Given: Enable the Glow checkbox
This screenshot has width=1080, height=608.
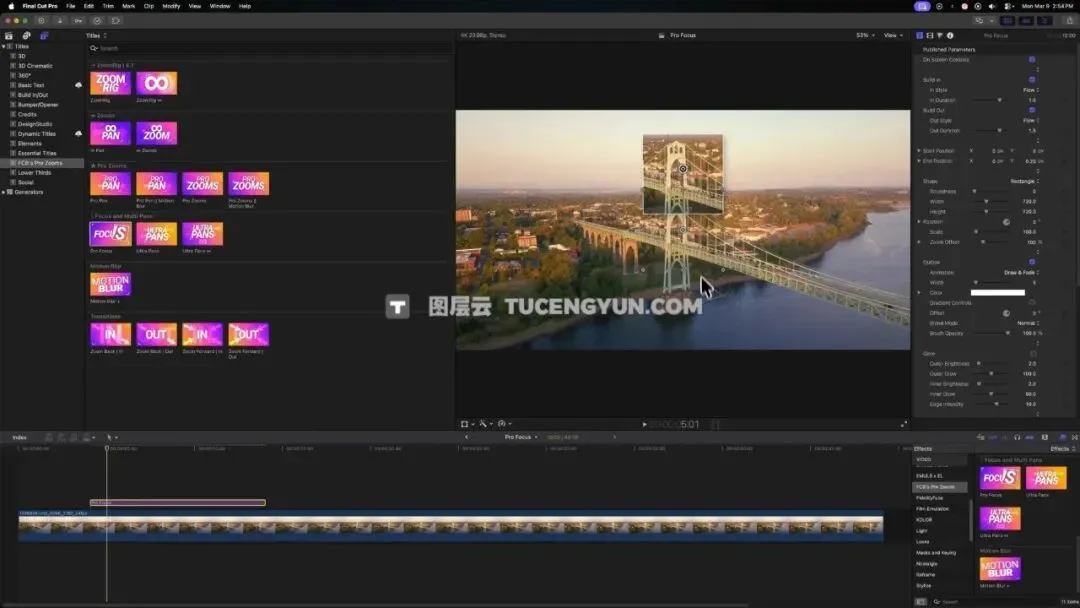Looking at the screenshot, I should (1032, 353).
